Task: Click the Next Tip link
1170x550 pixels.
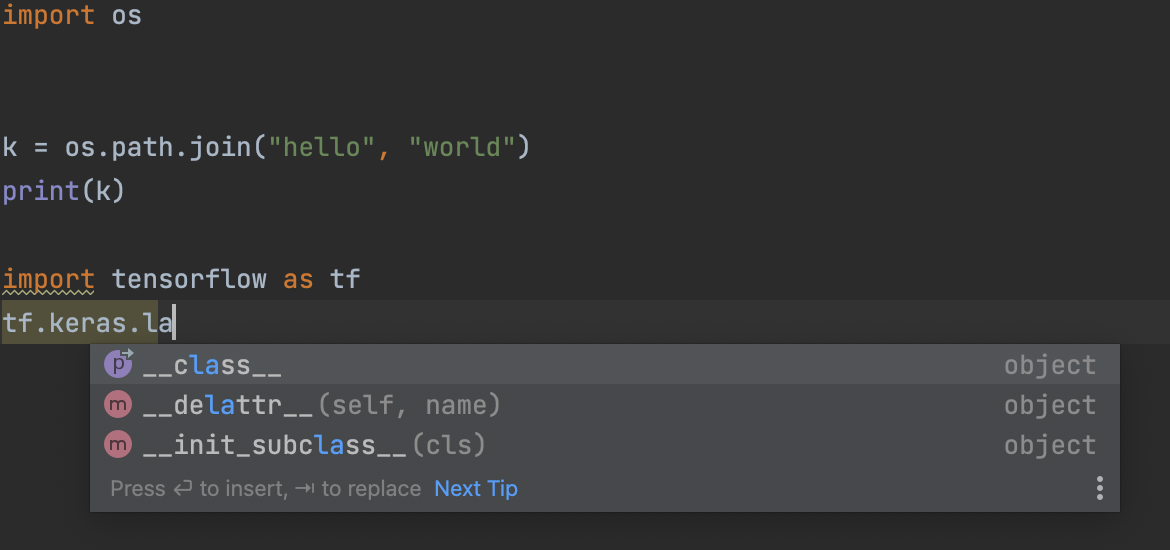Action: pos(476,489)
